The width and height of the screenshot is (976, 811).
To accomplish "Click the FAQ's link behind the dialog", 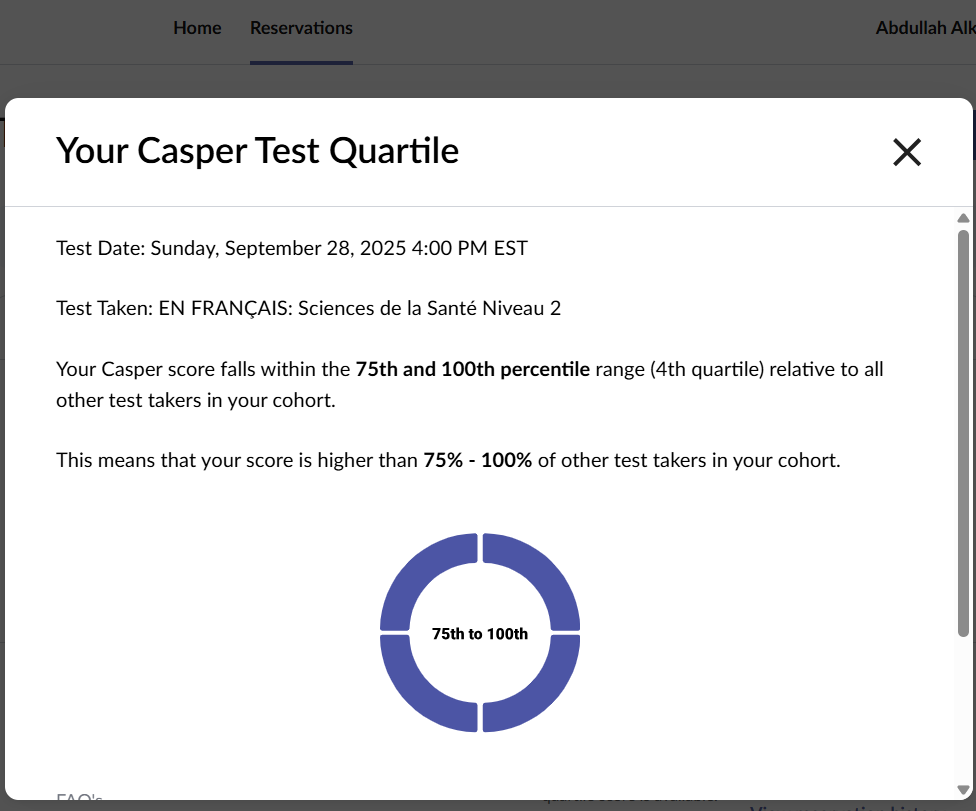I will (79, 799).
